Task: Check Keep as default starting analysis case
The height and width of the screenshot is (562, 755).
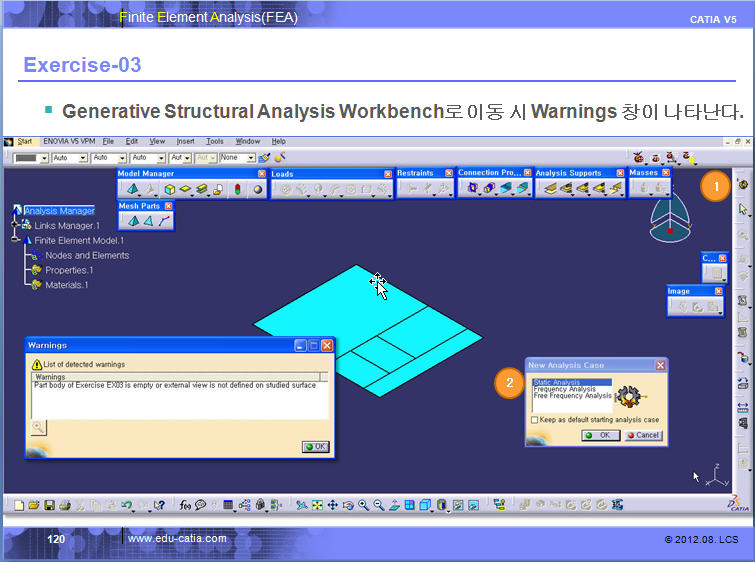Action: 534,420
